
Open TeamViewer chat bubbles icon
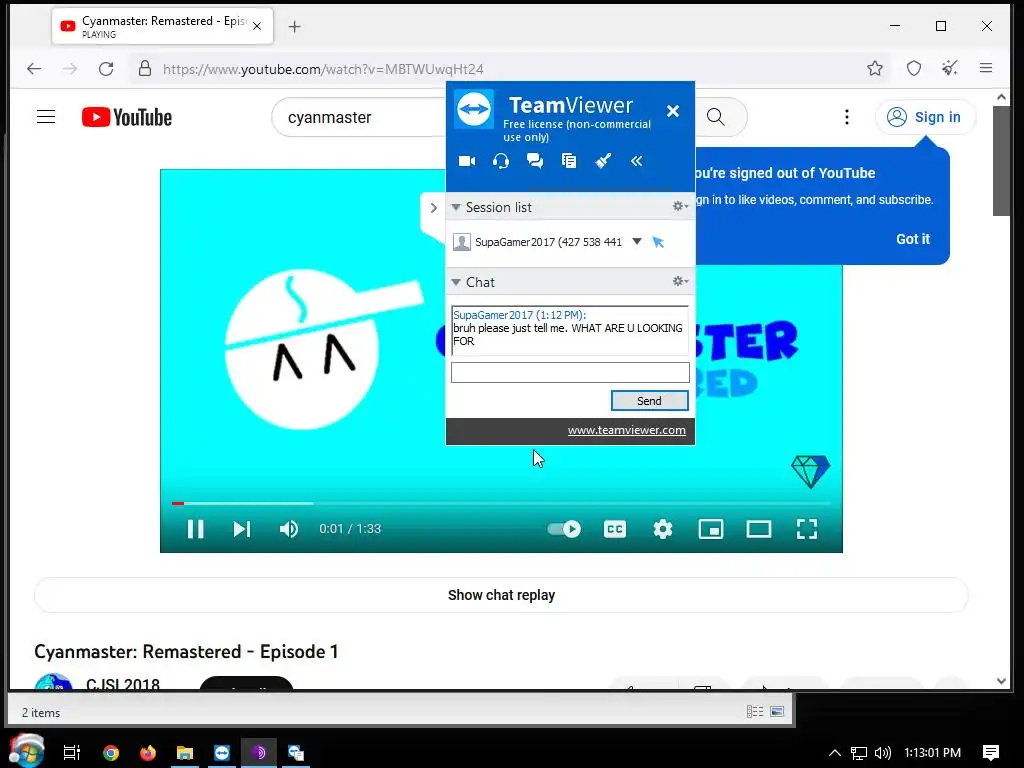click(x=535, y=161)
